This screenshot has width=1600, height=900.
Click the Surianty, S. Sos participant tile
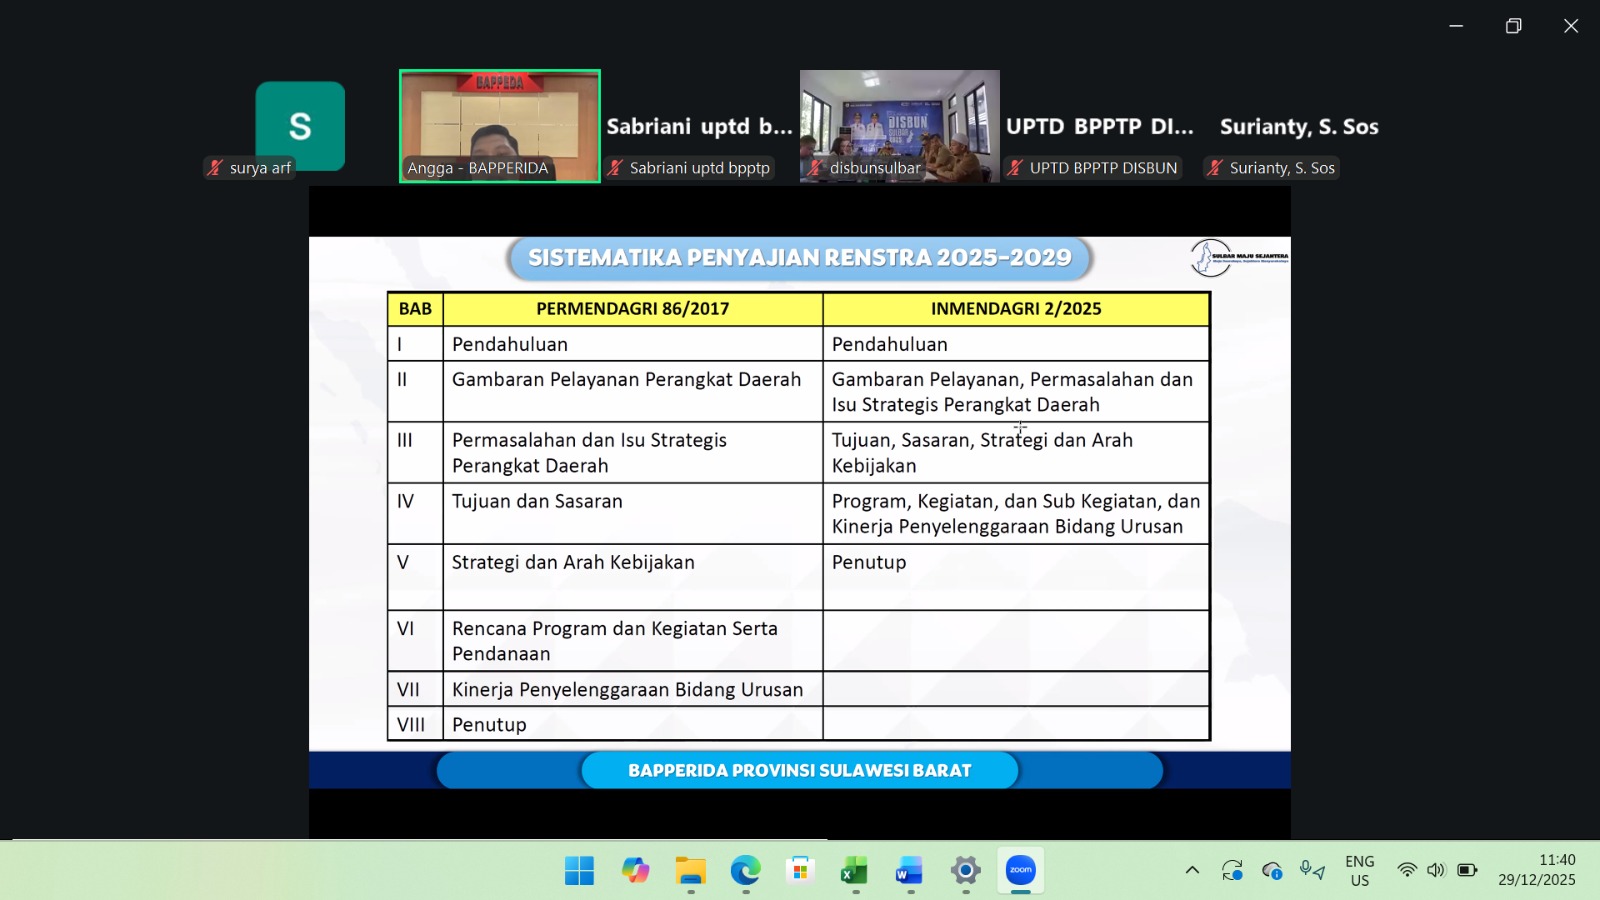(1299, 128)
